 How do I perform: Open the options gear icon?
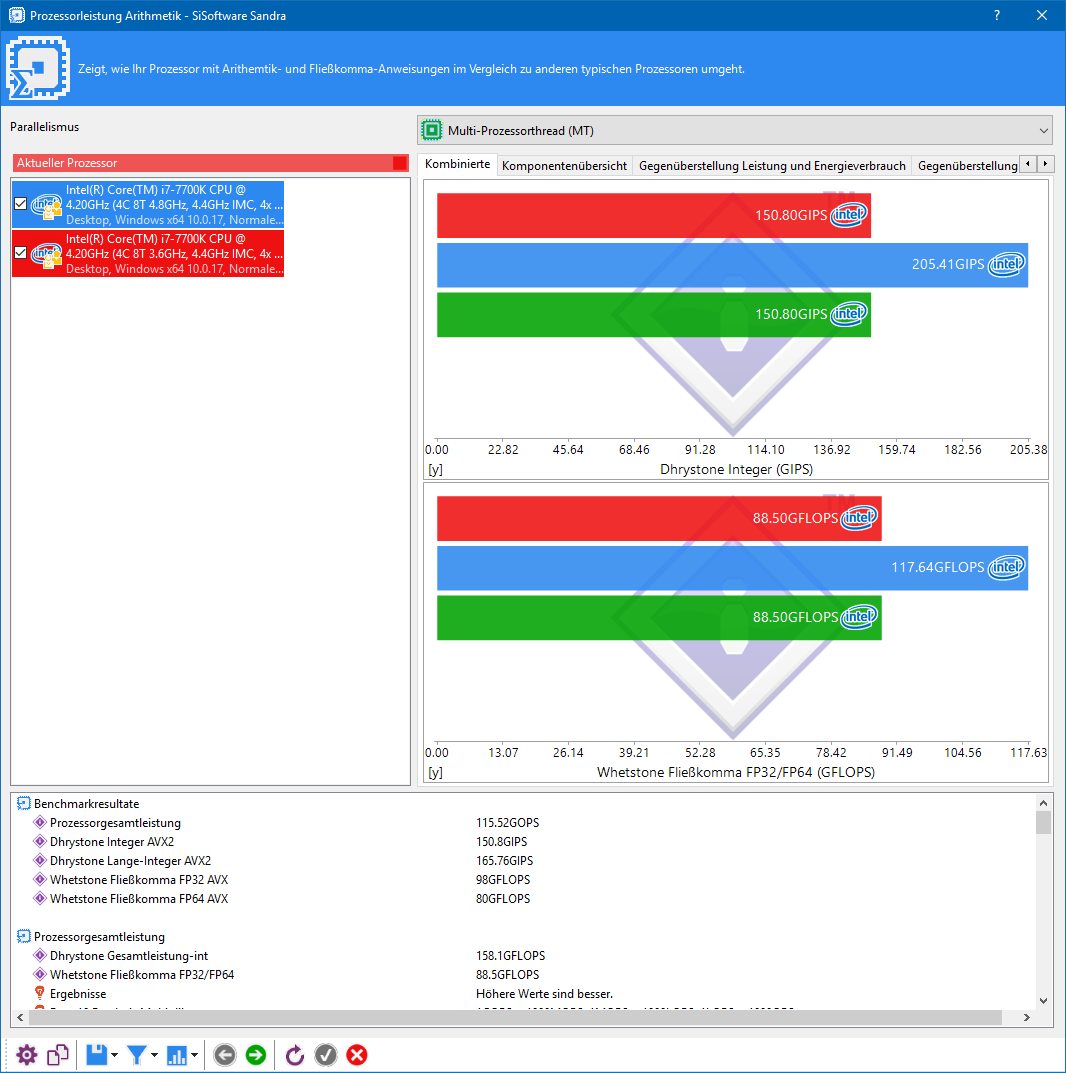coord(27,1055)
